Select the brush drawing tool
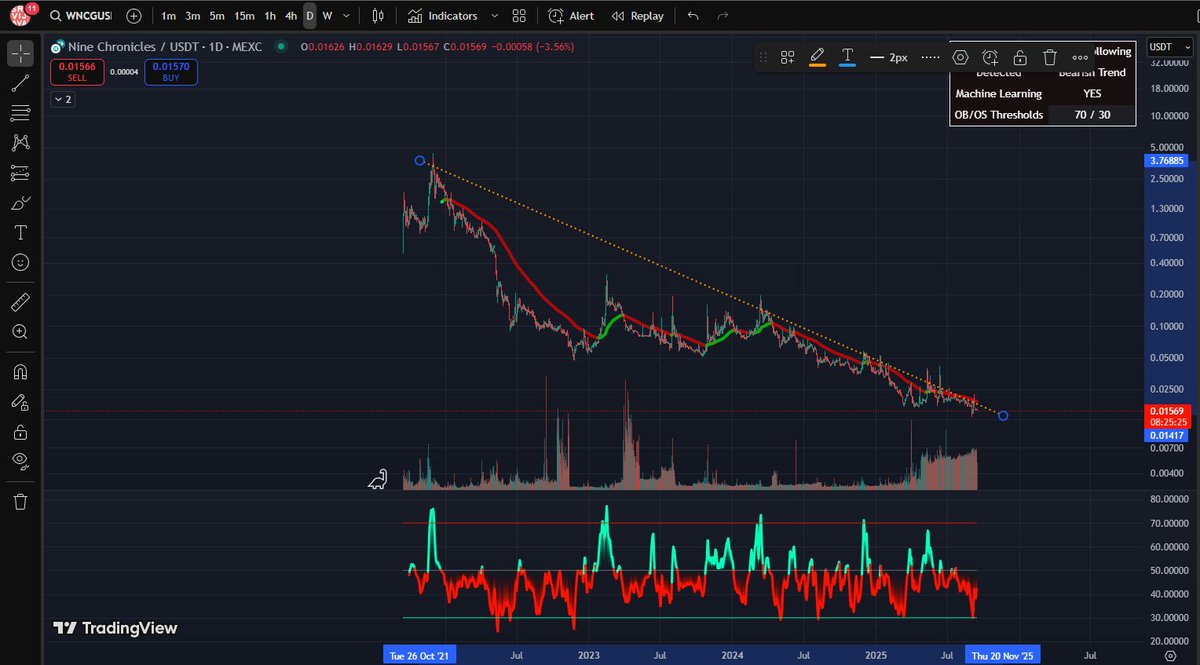1200x665 pixels. pos(20,203)
